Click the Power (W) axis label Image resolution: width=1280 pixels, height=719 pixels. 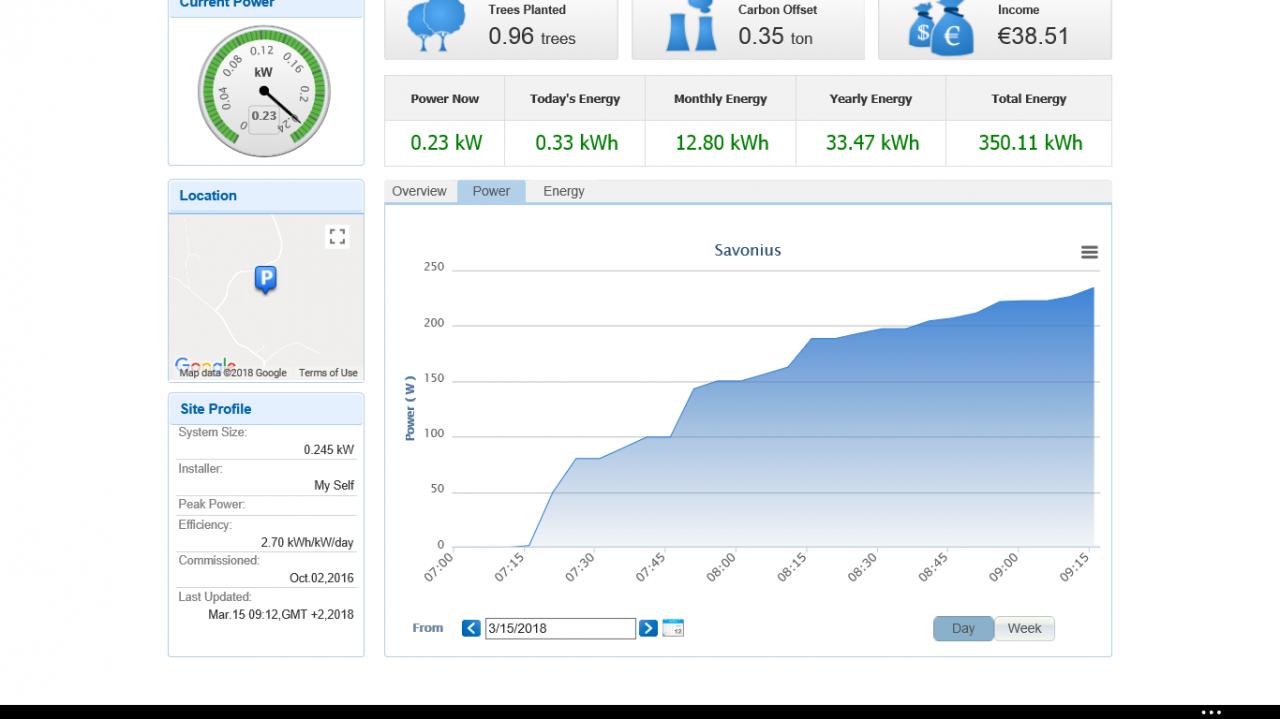click(410, 408)
